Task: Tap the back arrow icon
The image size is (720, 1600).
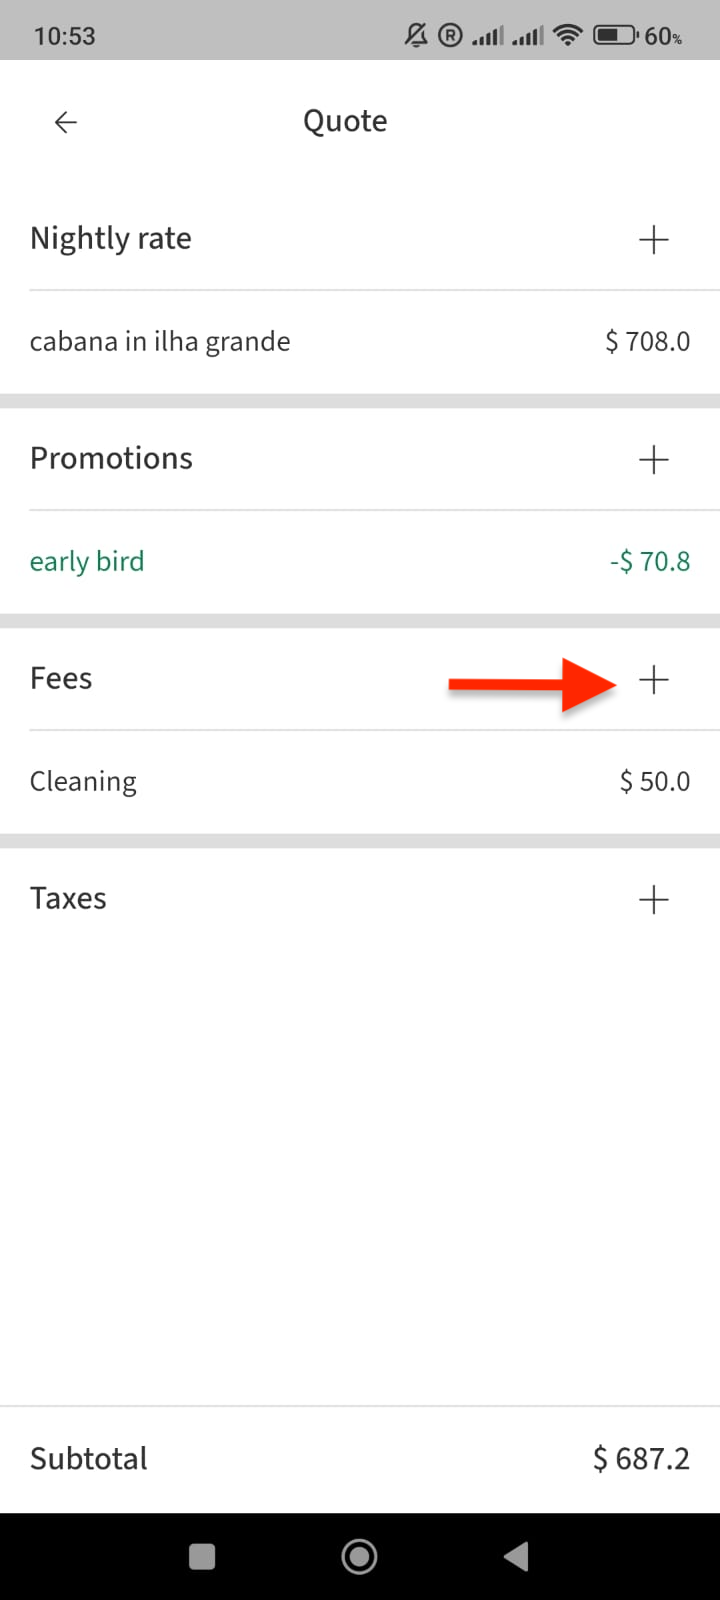Action: (x=66, y=122)
